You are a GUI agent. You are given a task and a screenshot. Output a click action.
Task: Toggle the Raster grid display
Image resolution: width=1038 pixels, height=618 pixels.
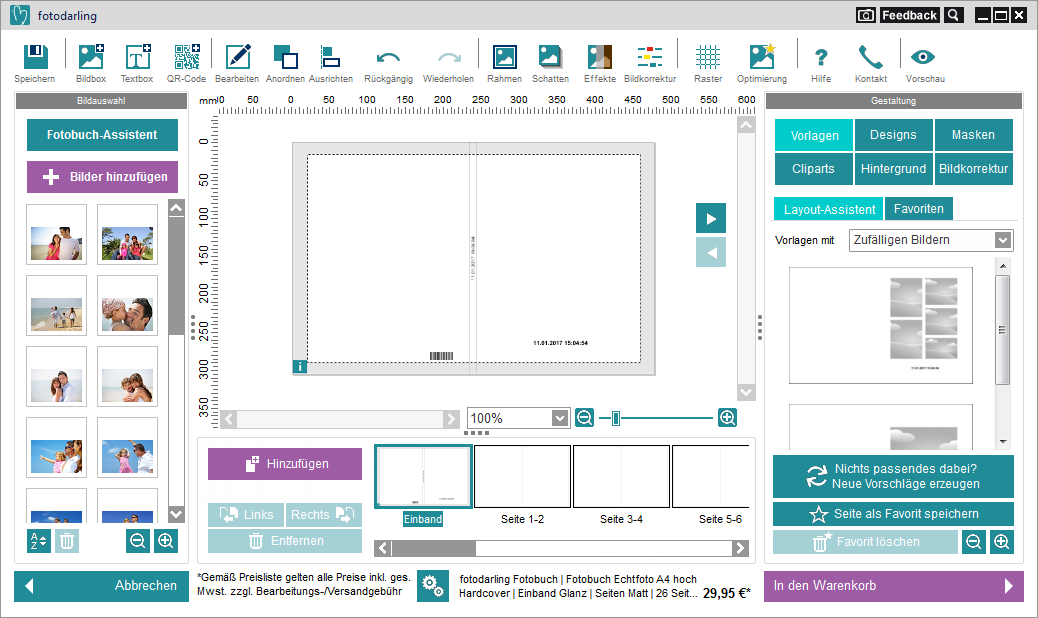point(708,58)
